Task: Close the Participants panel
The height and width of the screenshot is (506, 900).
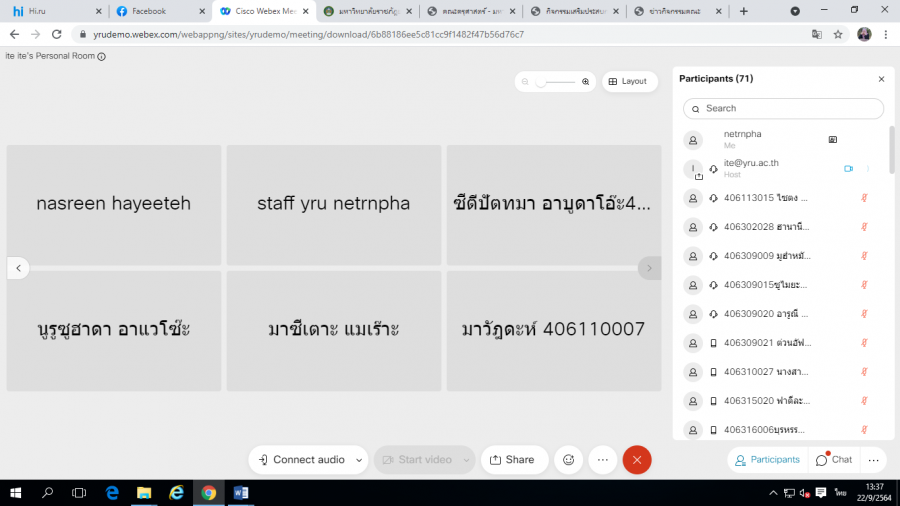Action: pyautogui.click(x=881, y=79)
